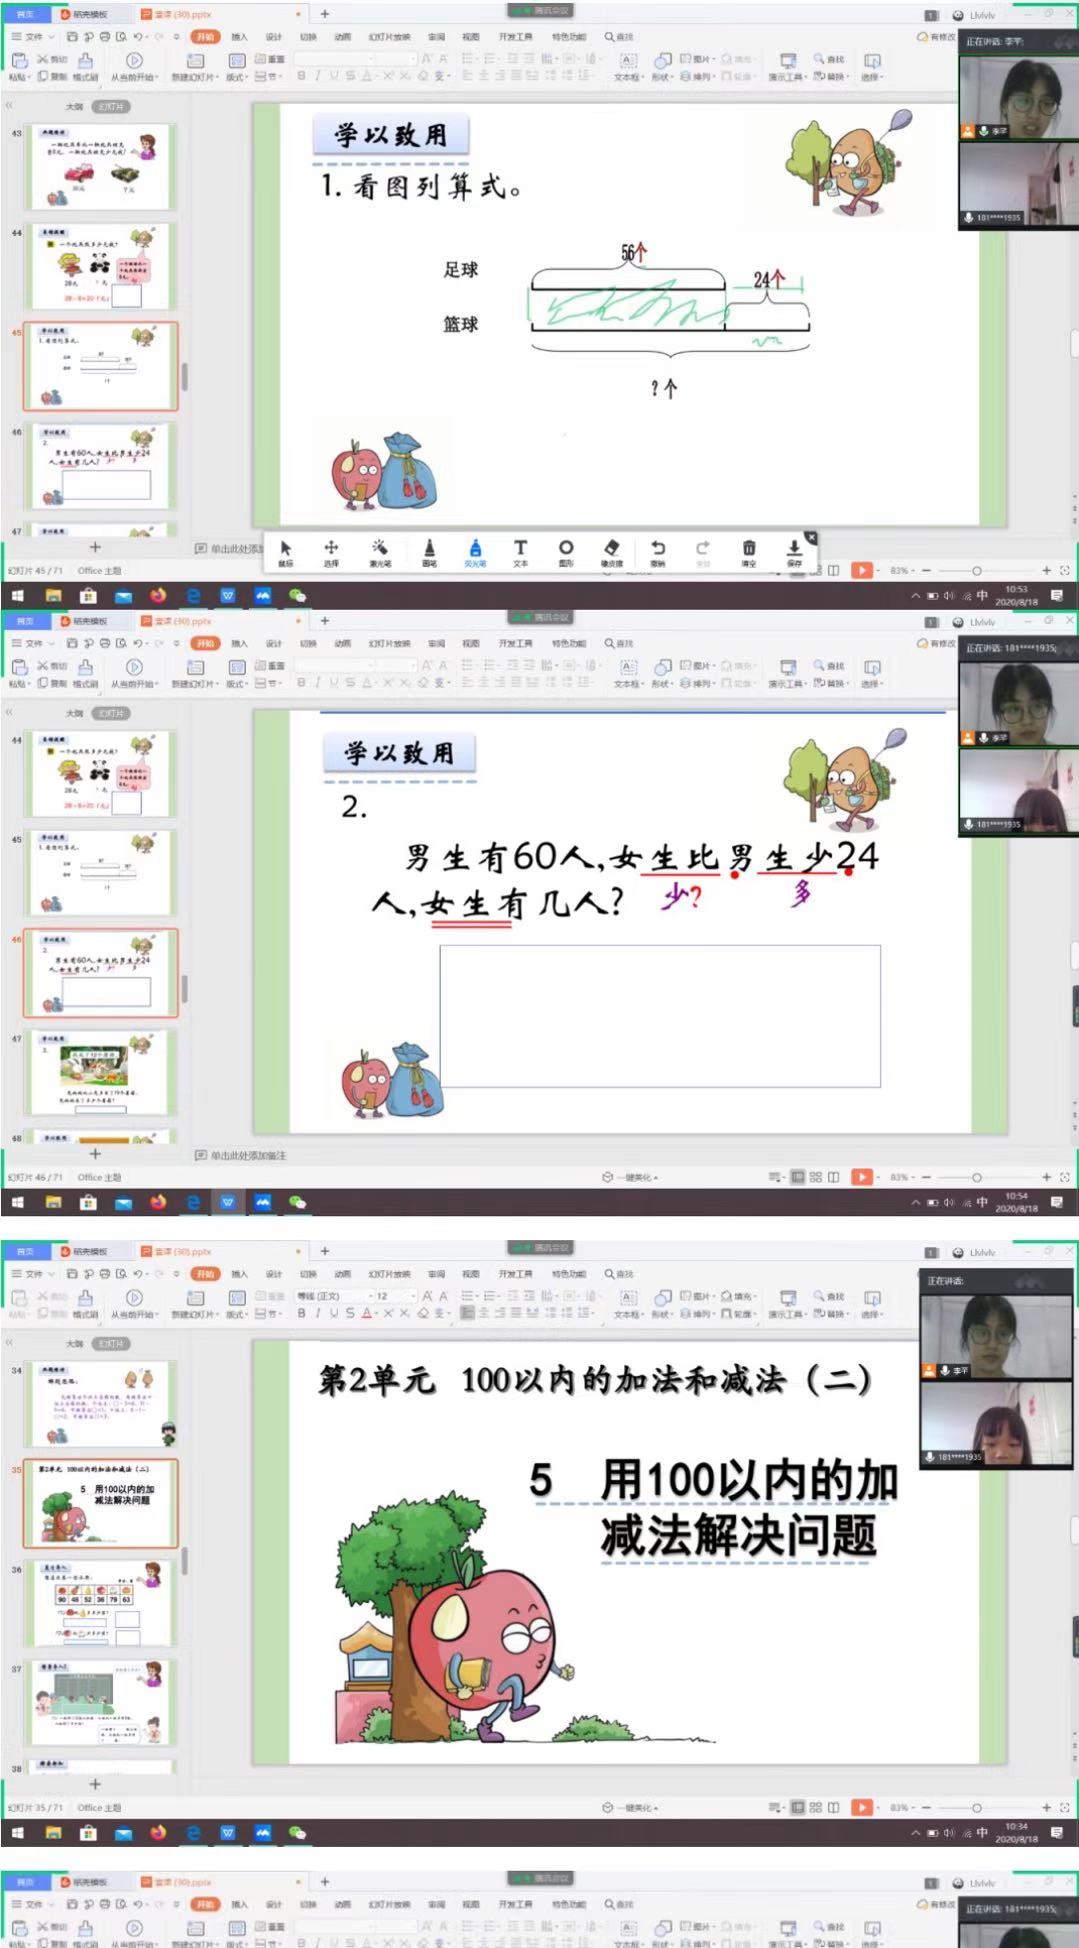Toggle Italic in the window showing slide 35
Image resolution: width=1079 pixels, height=1948 pixels.
(318, 1313)
